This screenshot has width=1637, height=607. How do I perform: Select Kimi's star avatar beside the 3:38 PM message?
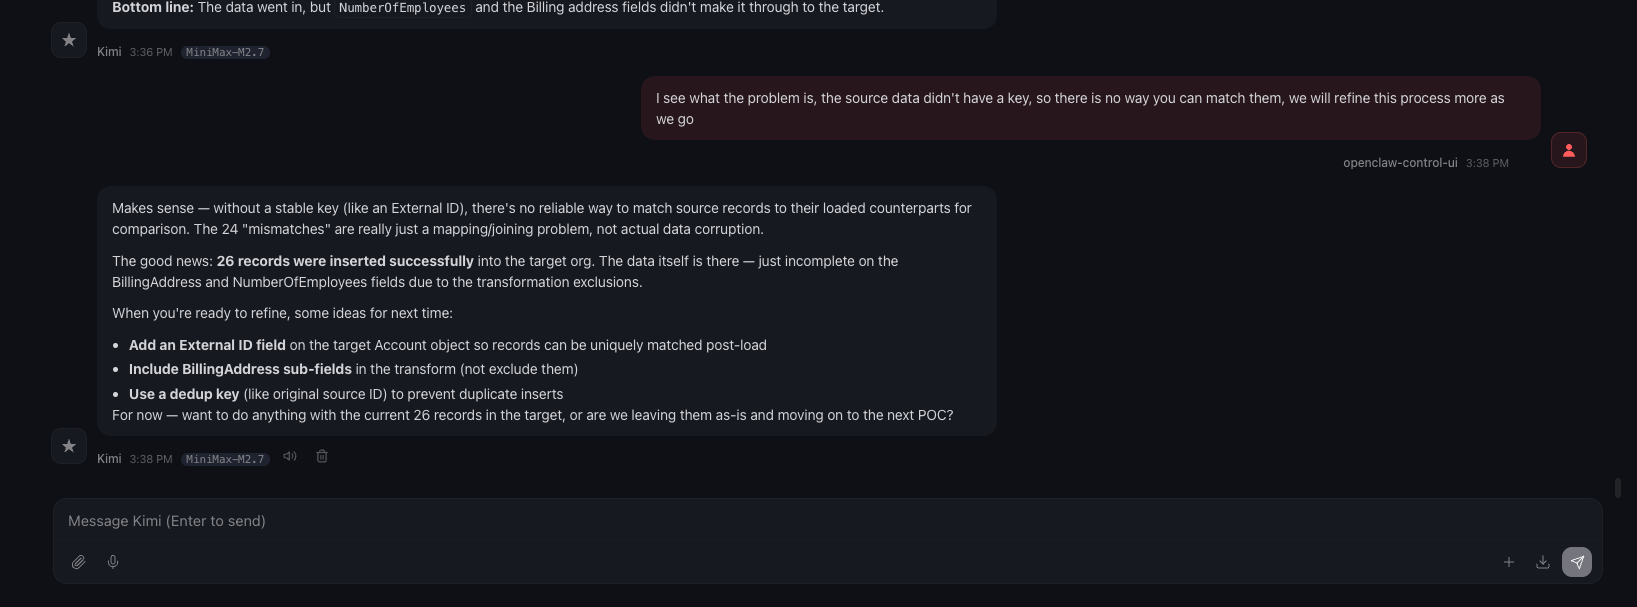pos(69,446)
